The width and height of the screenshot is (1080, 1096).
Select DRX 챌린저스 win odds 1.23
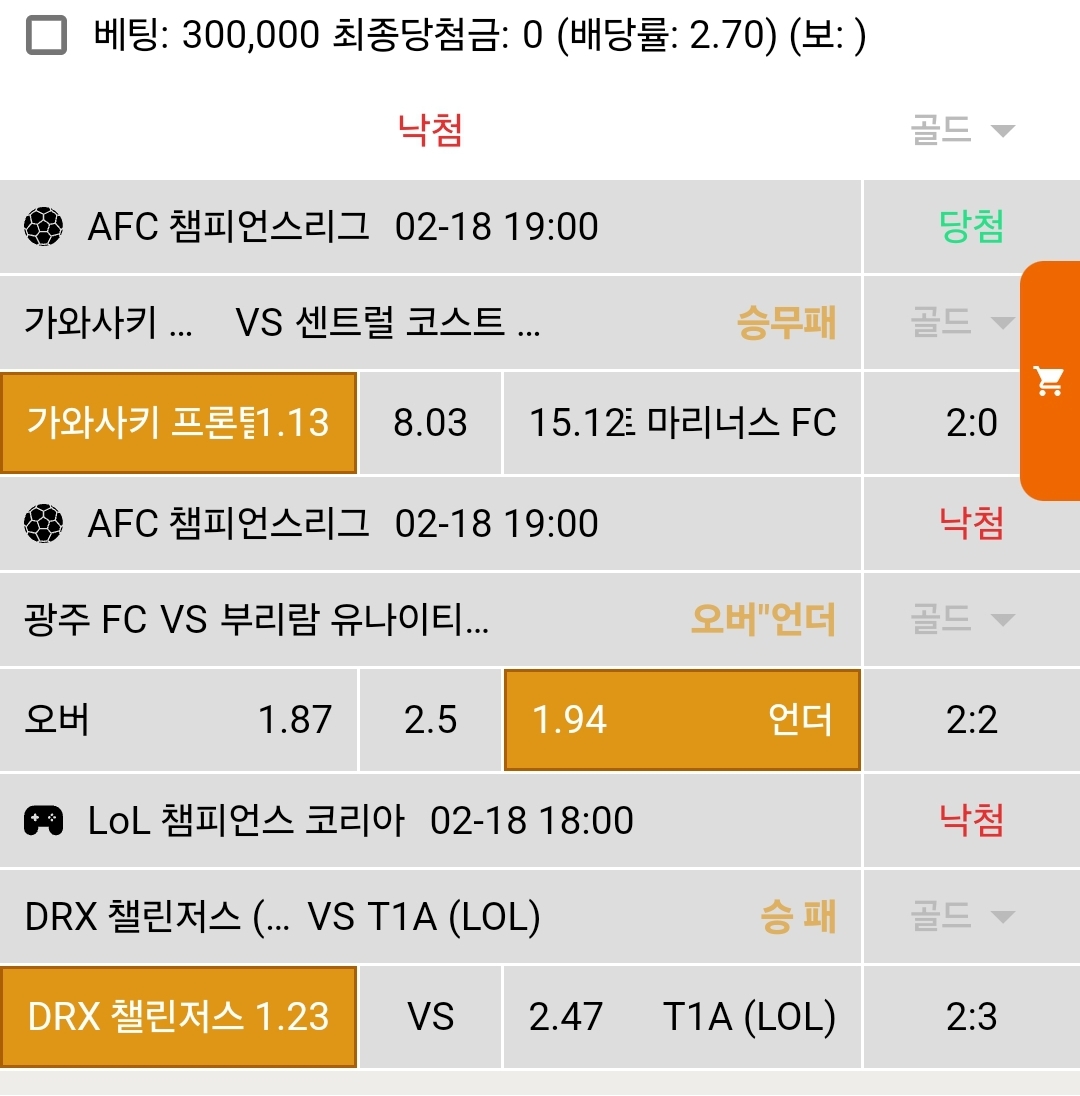tap(178, 1017)
